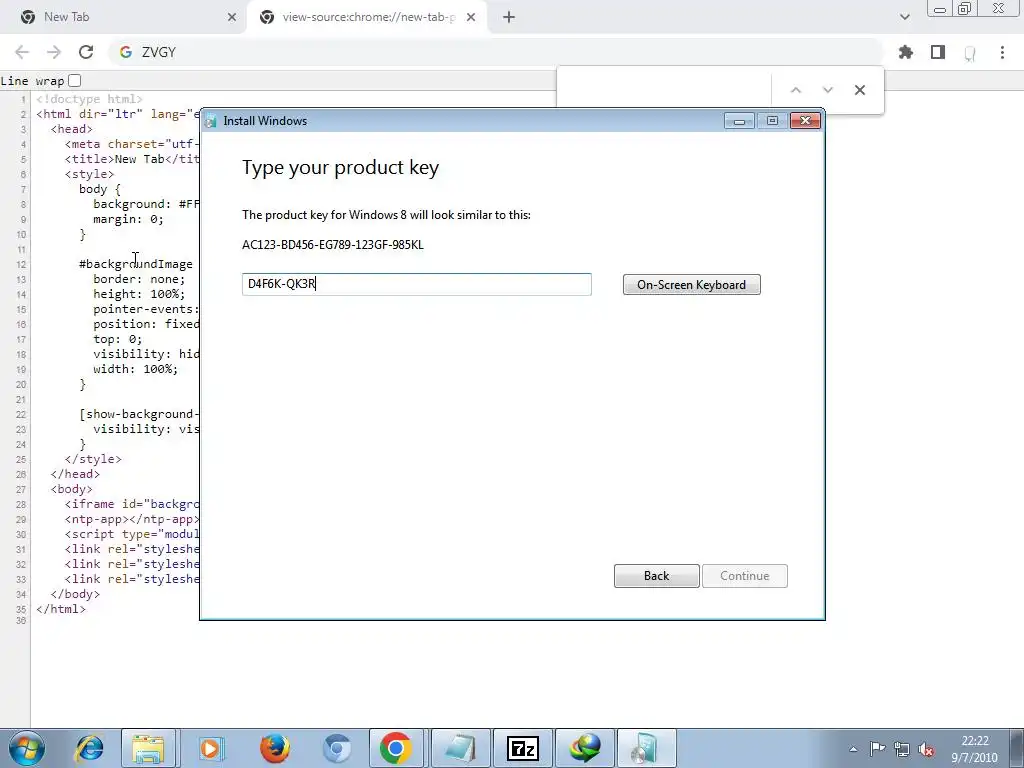The image size is (1024, 768).
Task: Click the Google icon in address bar
Action: (125, 52)
